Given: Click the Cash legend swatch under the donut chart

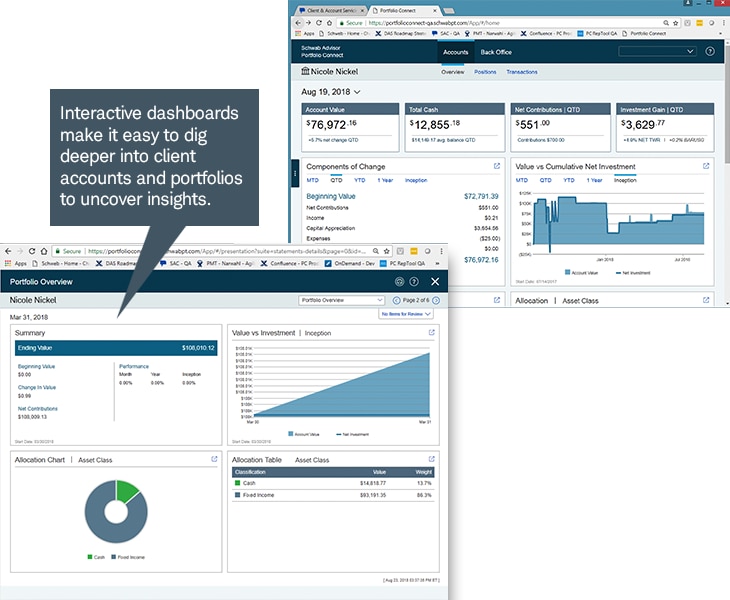Looking at the screenshot, I should [x=90, y=557].
